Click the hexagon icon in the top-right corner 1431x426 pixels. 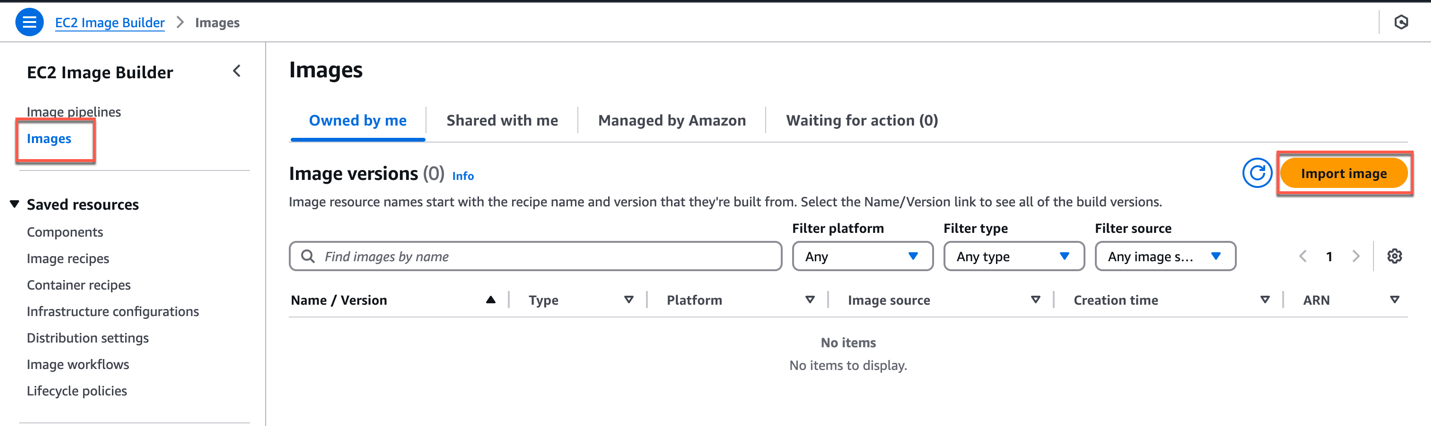pos(1401,22)
